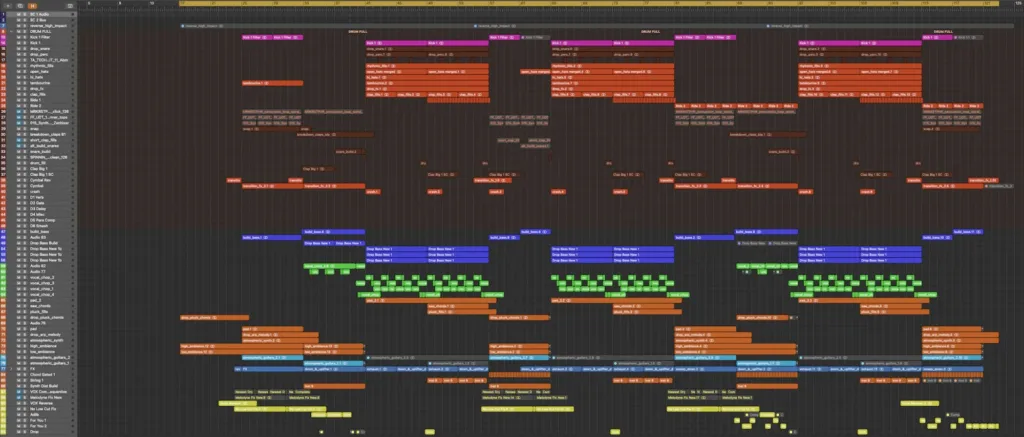Solo the Kick 1 Filter track
Viewport: 1024px width, 437px height.
coord(25,38)
